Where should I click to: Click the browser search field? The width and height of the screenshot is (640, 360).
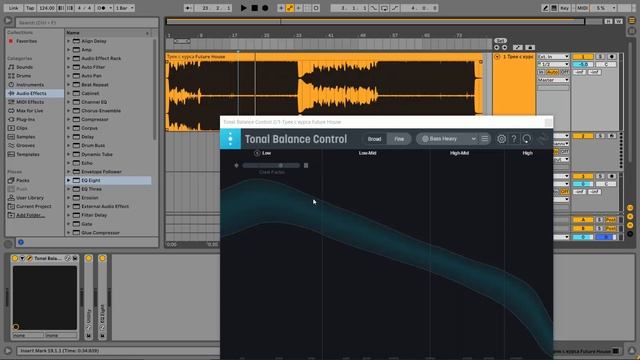[87, 22]
